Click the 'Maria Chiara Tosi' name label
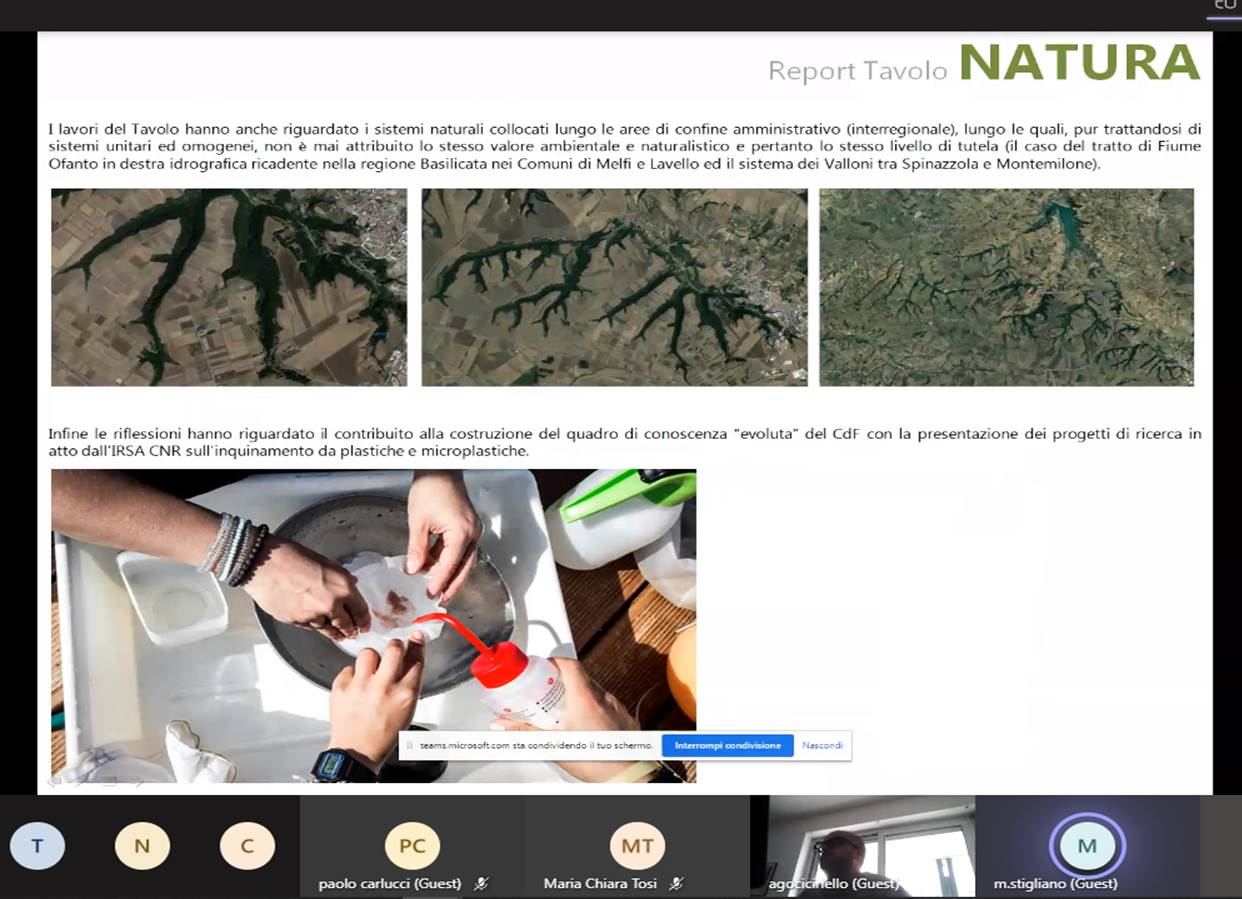This screenshot has height=899, width=1242. point(600,884)
